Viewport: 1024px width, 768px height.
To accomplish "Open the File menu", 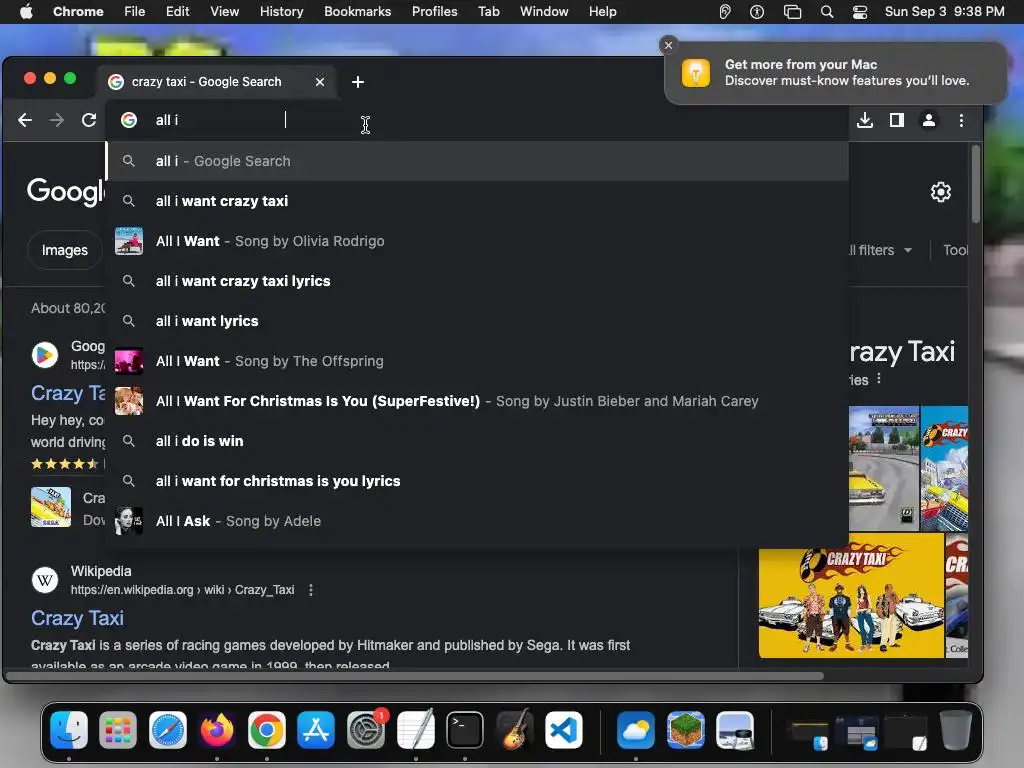I will click(135, 12).
